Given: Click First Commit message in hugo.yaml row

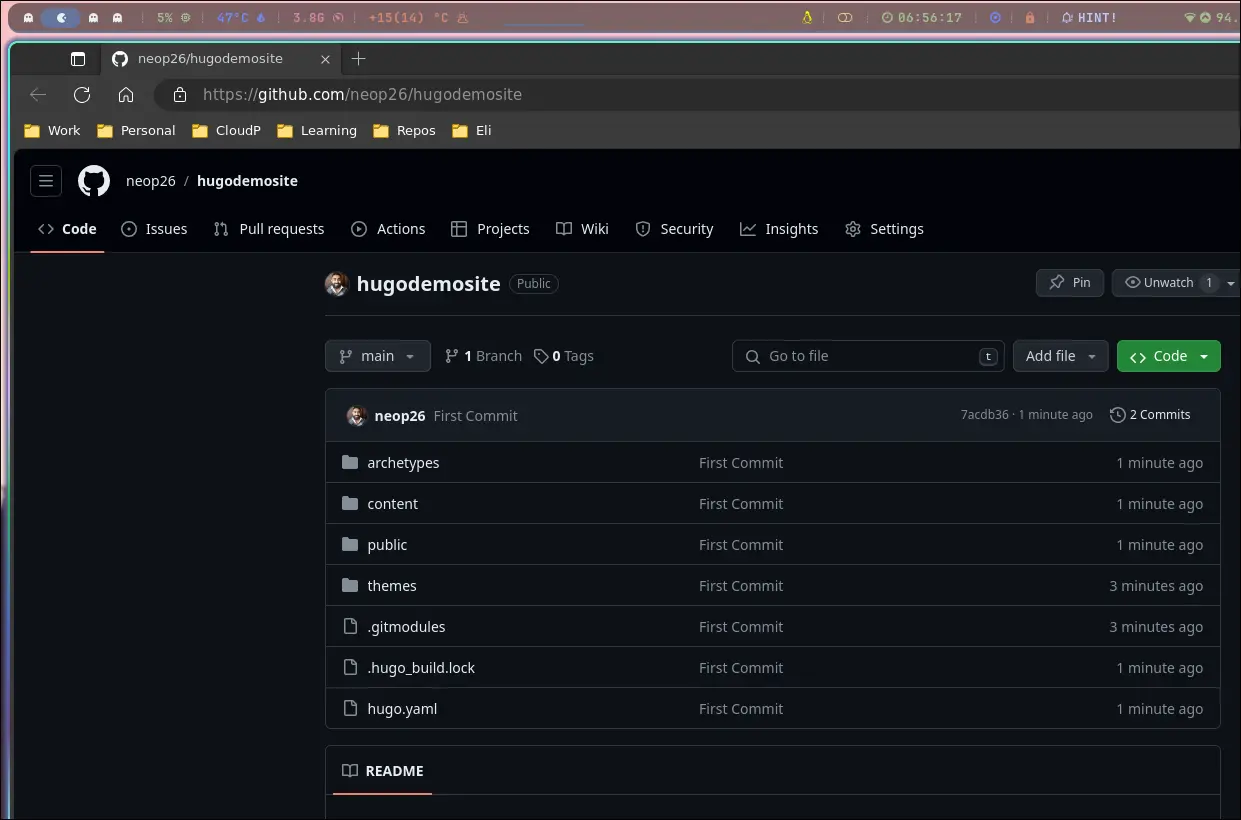Looking at the screenshot, I should pyautogui.click(x=741, y=709).
